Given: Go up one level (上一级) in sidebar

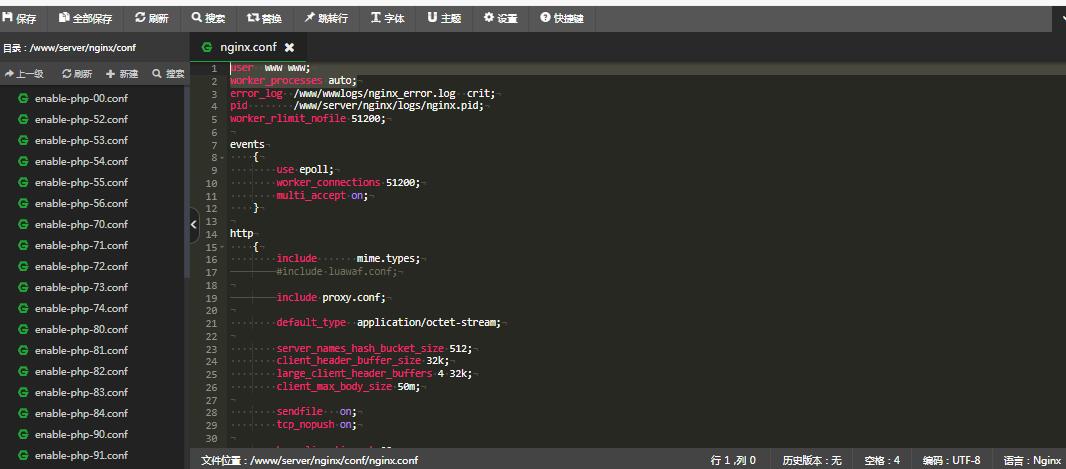Looking at the screenshot, I should click(24, 73).
